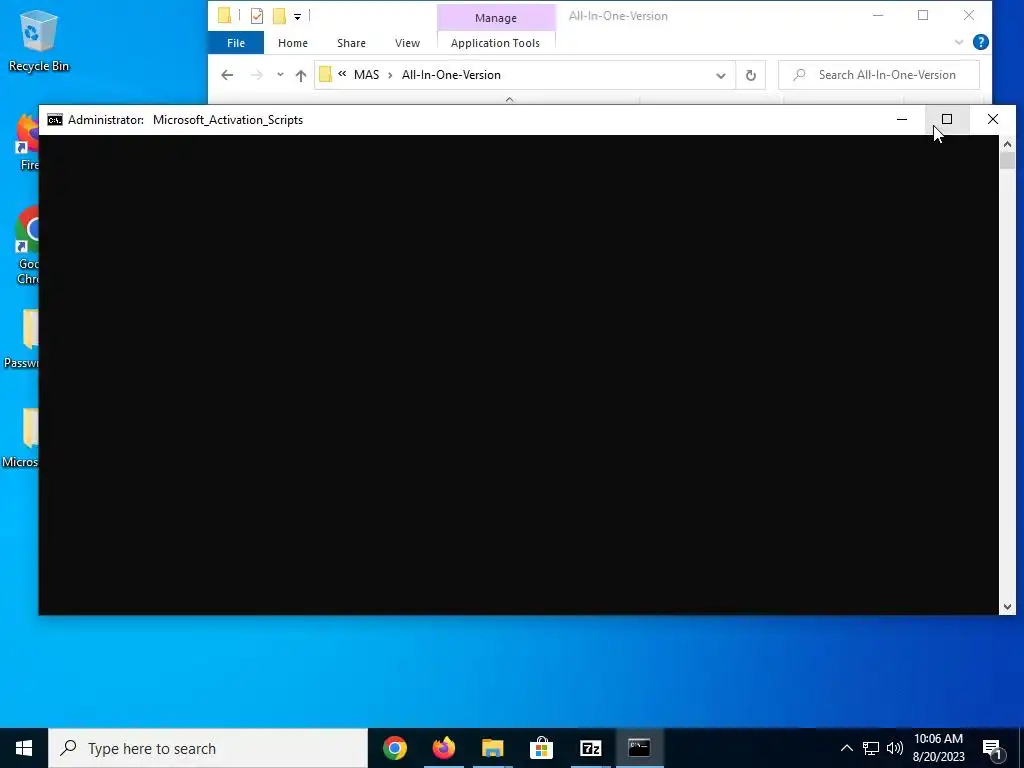Click the MAS breadcrumb in address bar

coord(366,75)
